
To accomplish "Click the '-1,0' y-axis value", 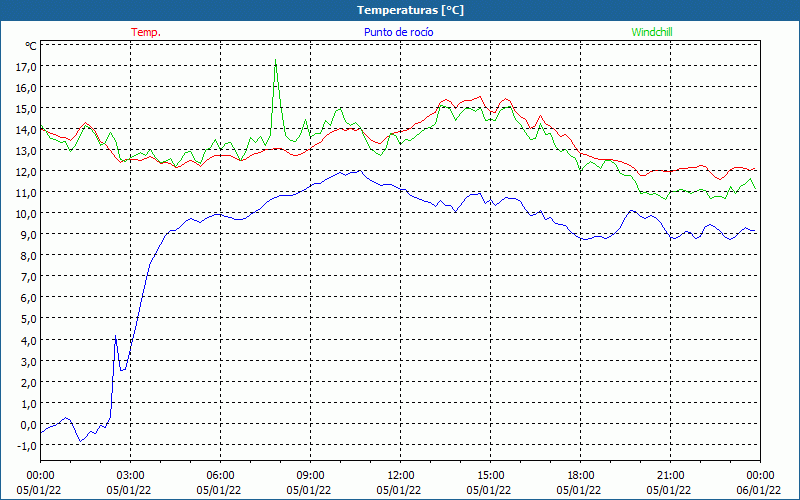I will click(27, 446).
